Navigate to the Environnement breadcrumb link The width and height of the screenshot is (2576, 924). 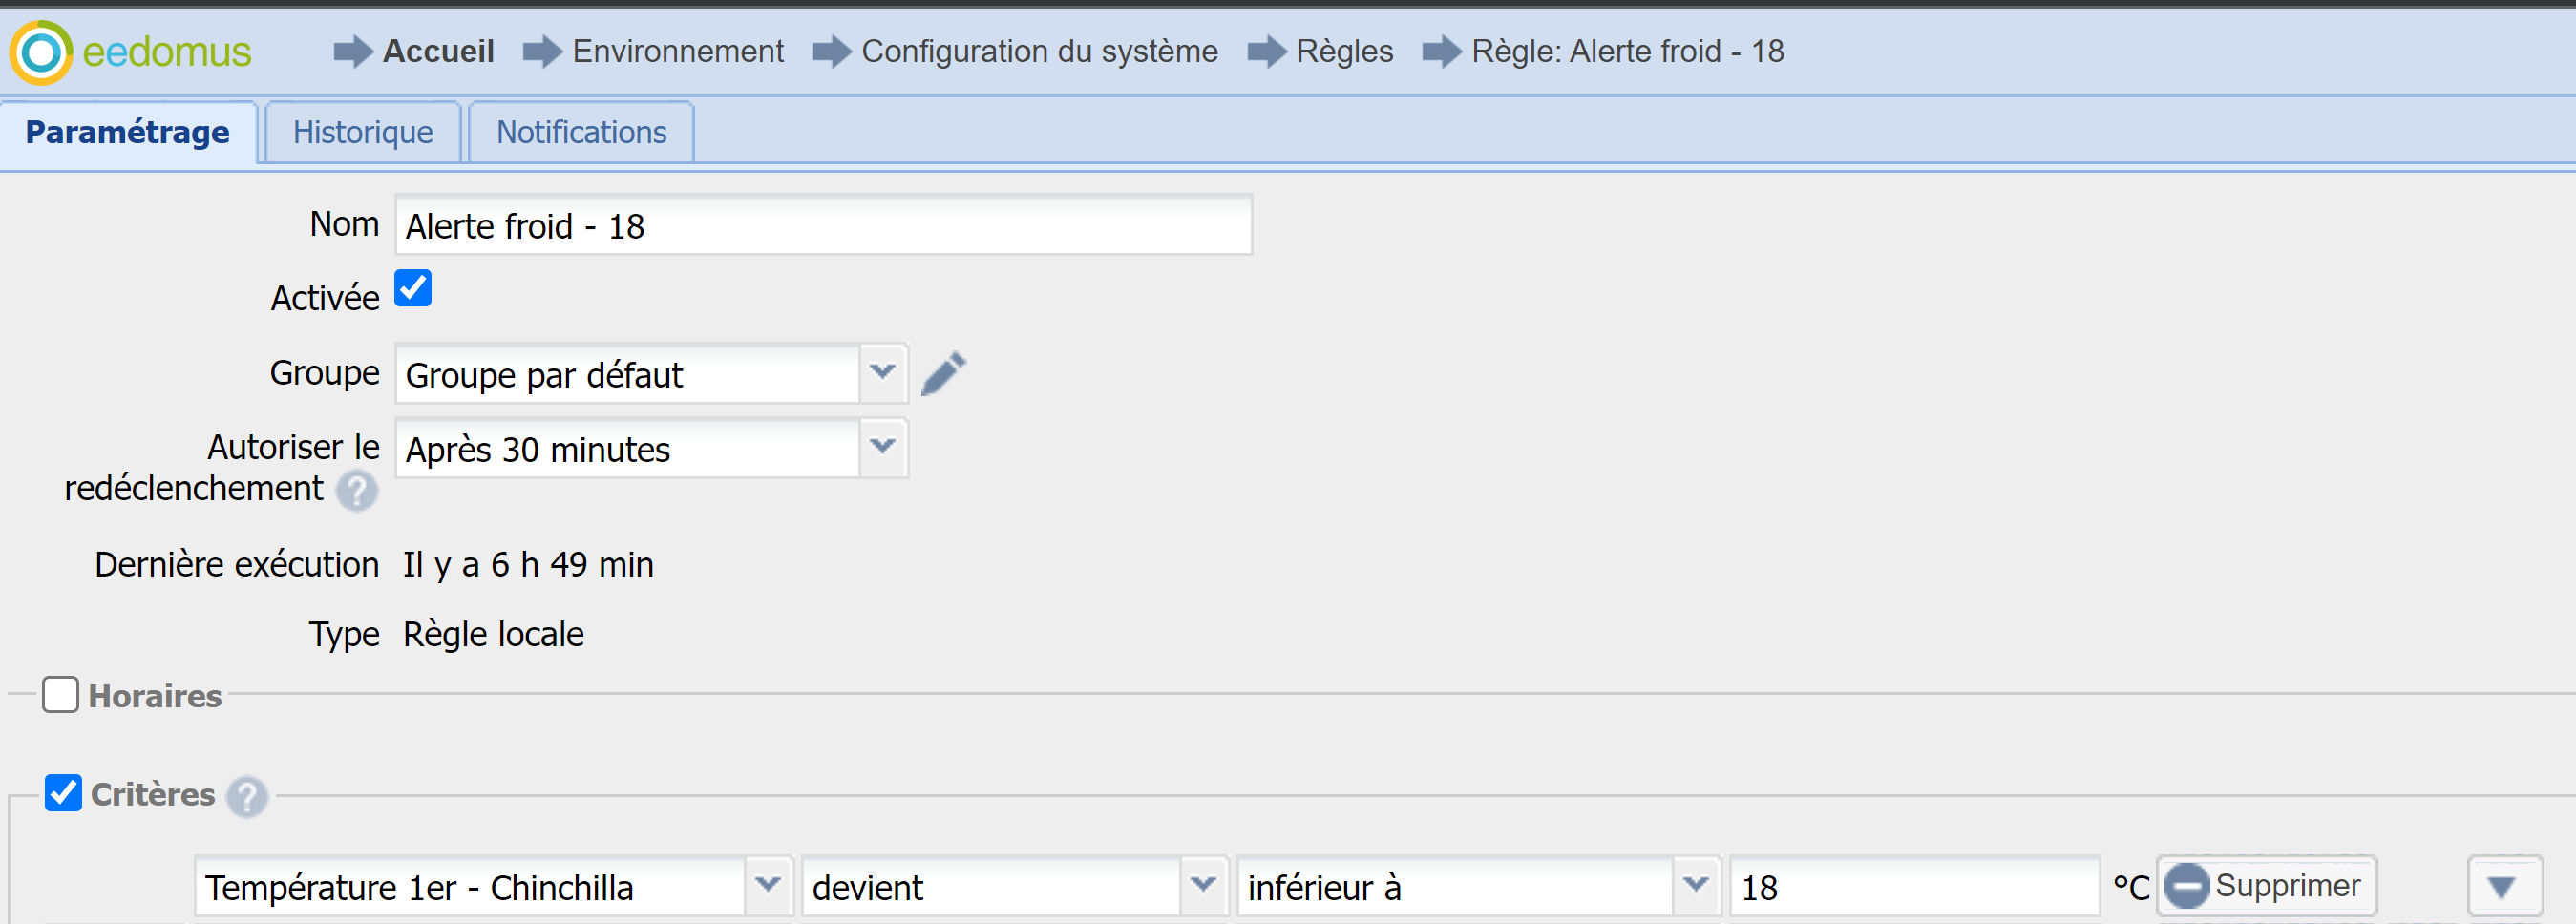coord(677,51)
